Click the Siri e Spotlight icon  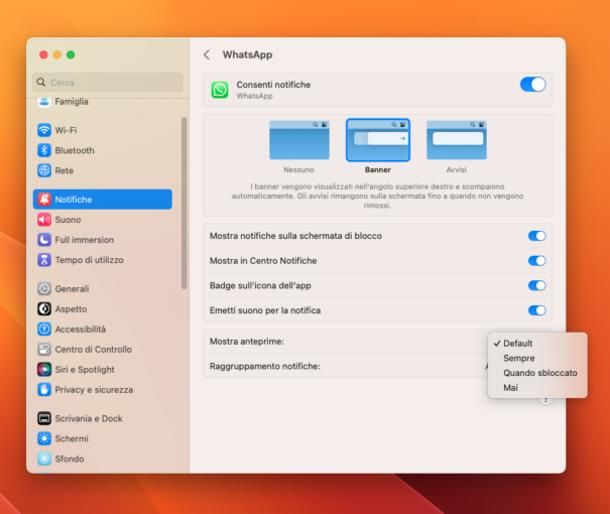coord(44,369)
